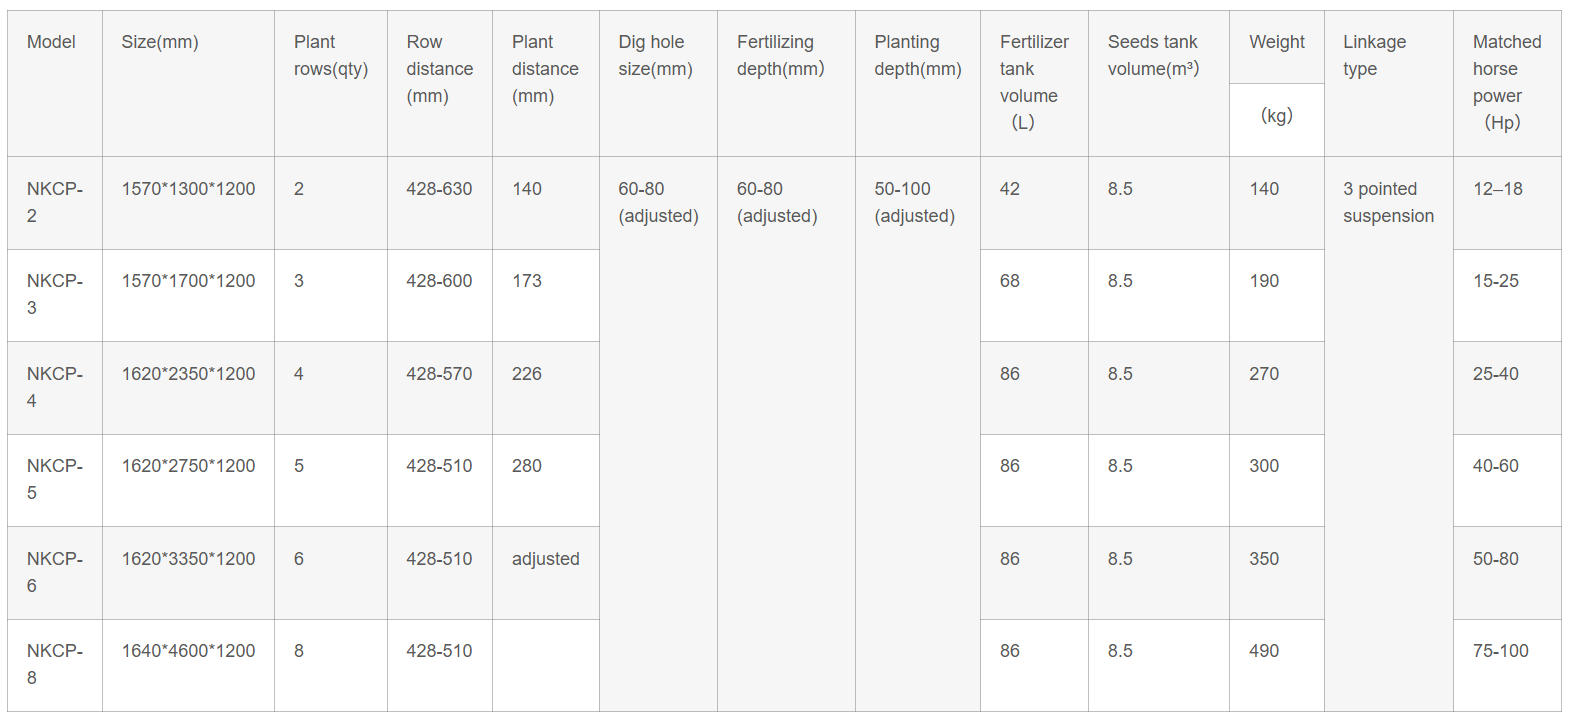Click the Plant rows(qty) header

331,83
